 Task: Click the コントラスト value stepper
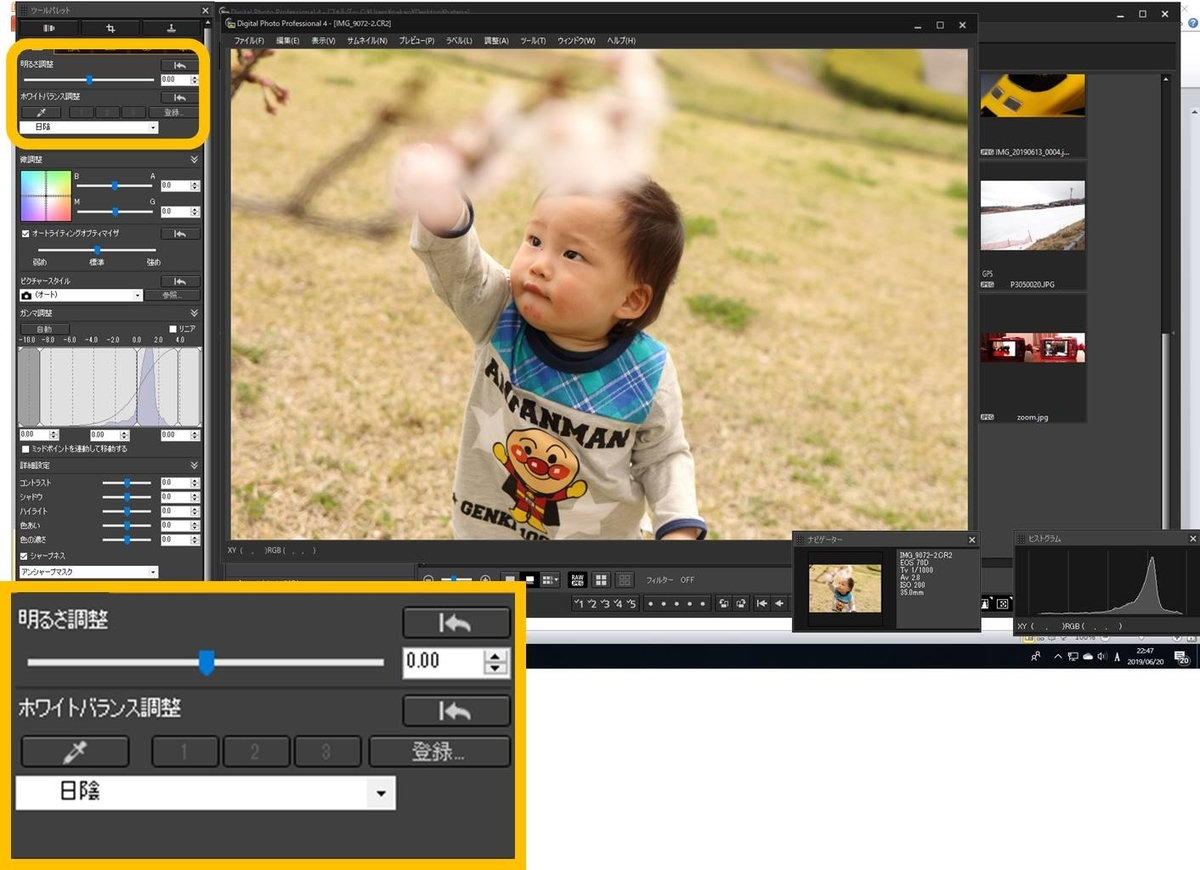pyautogui.click(x=195, y=483)
